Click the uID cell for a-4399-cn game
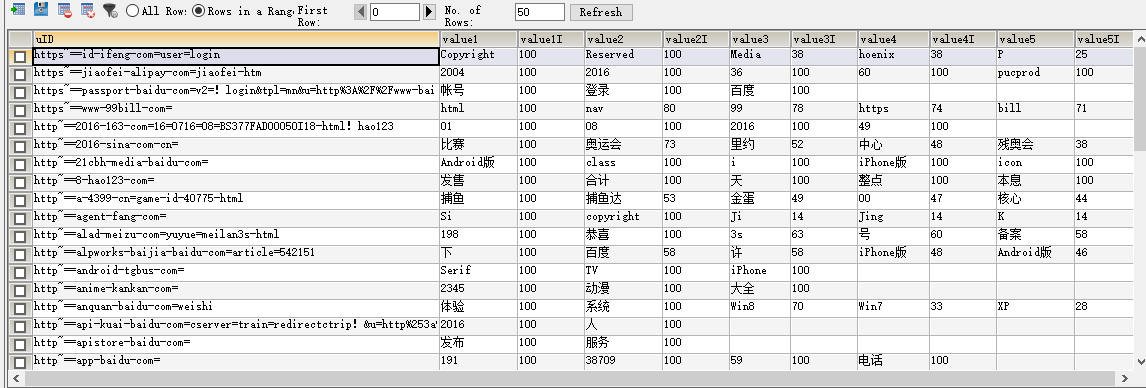This screenshot has height=388, width=1146. 236,200
